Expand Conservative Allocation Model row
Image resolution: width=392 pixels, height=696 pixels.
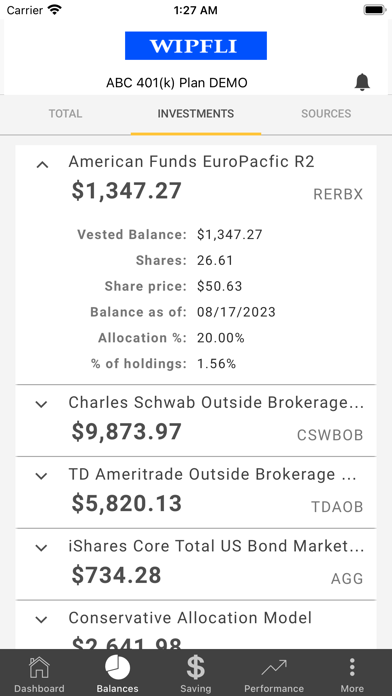tap(41, 620)
